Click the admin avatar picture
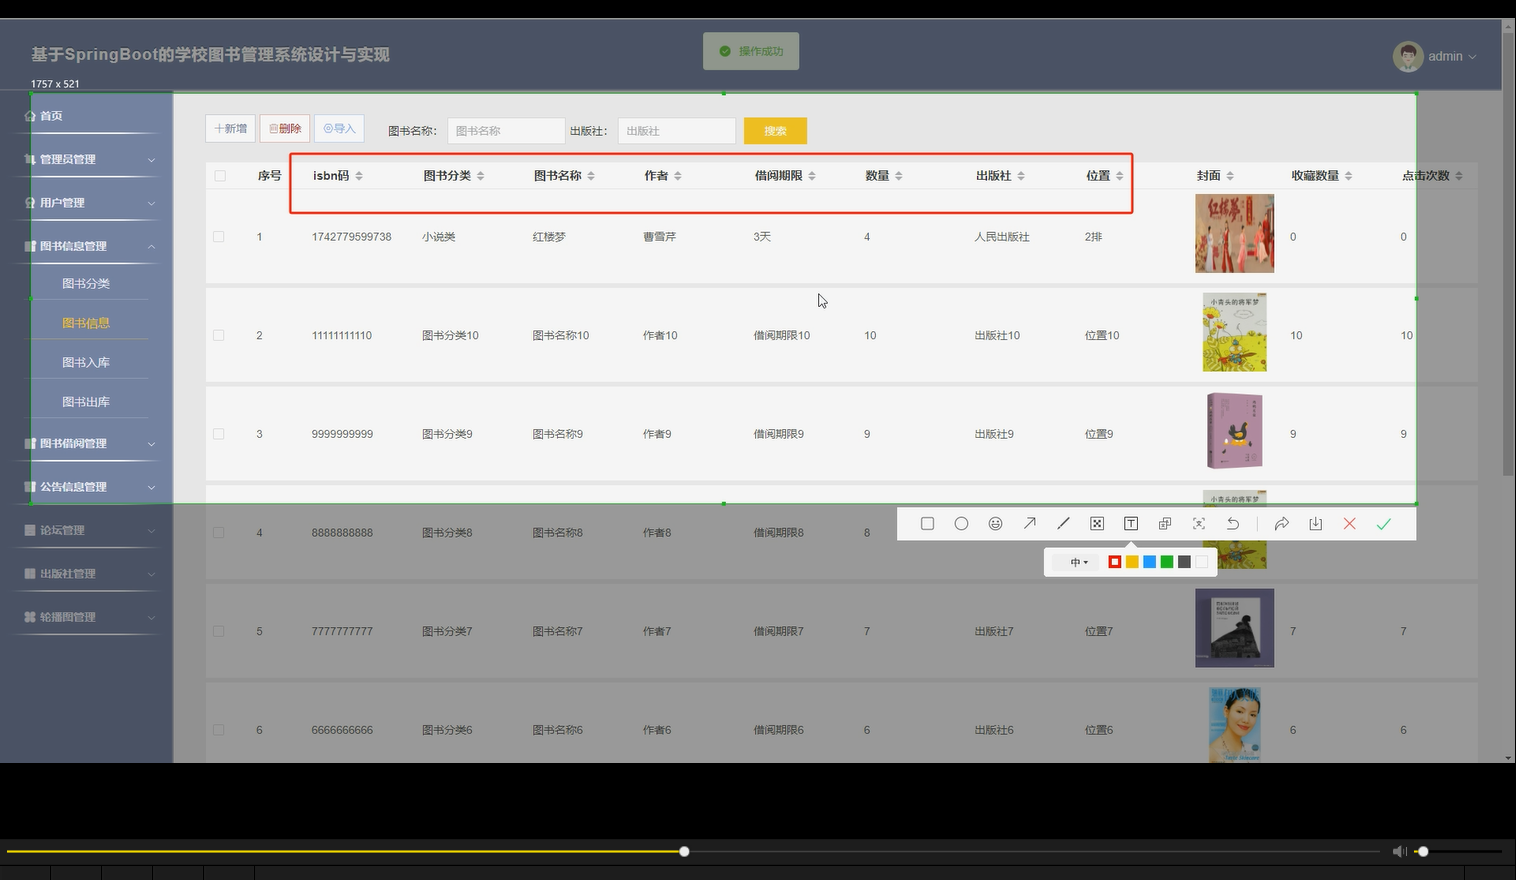The width and height of the screenshot is (1516, 880). [x=1408, y=56]
